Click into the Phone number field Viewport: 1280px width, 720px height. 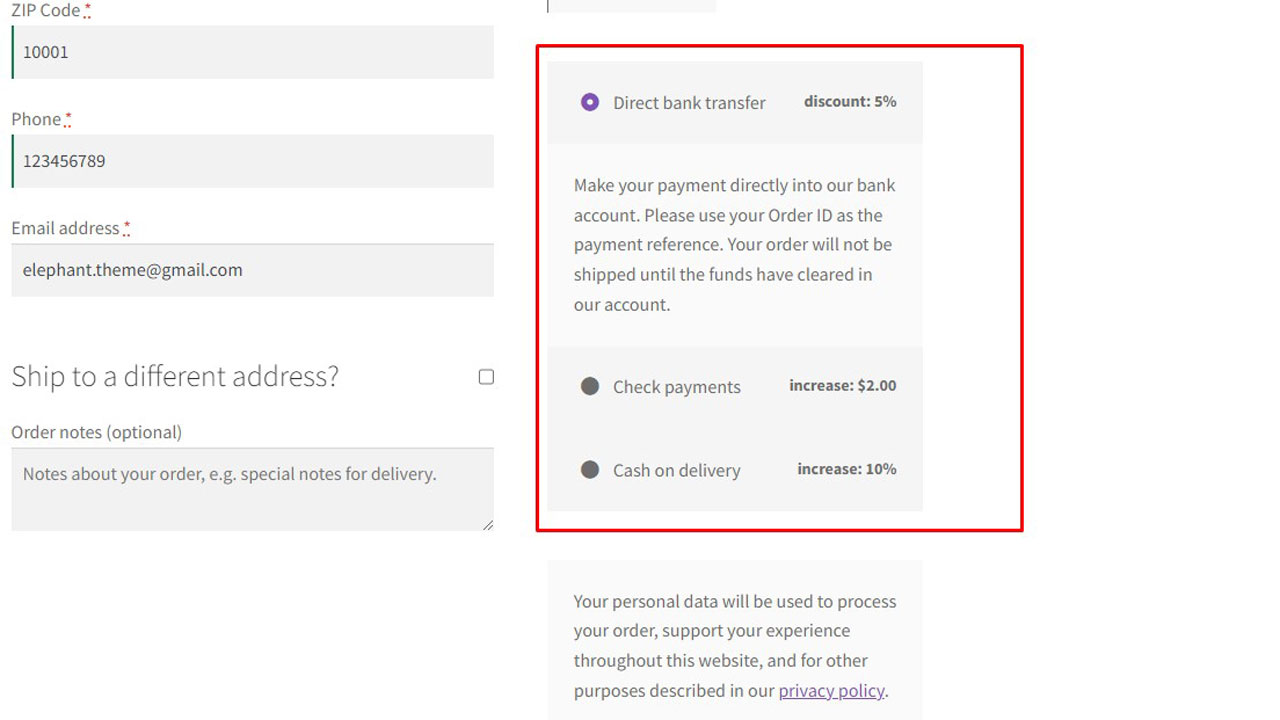click(253, 161)
